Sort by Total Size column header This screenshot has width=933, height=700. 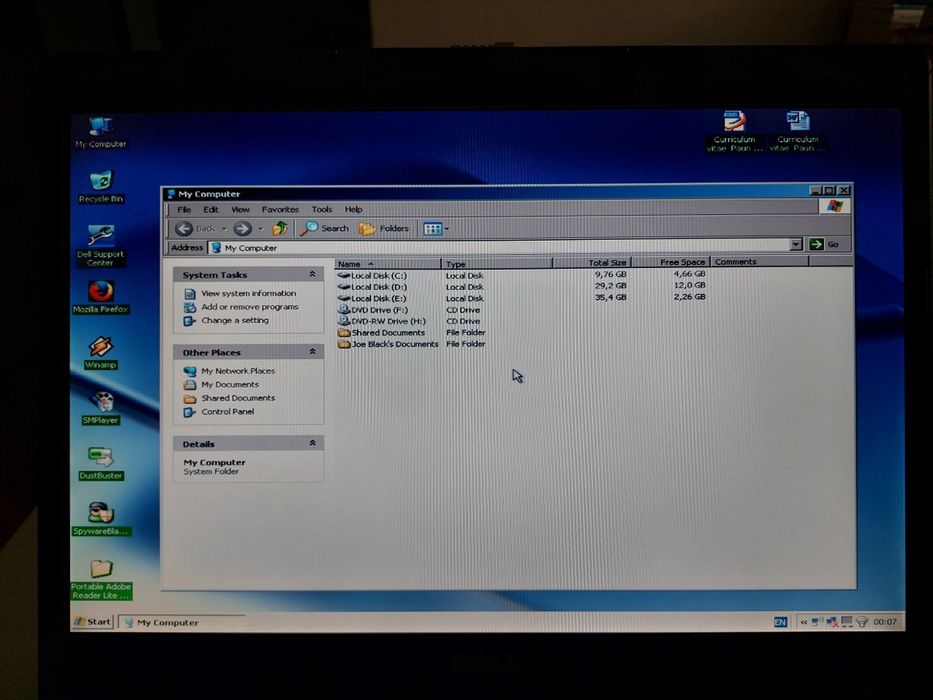pyautogui.click(x=591, y=262)
